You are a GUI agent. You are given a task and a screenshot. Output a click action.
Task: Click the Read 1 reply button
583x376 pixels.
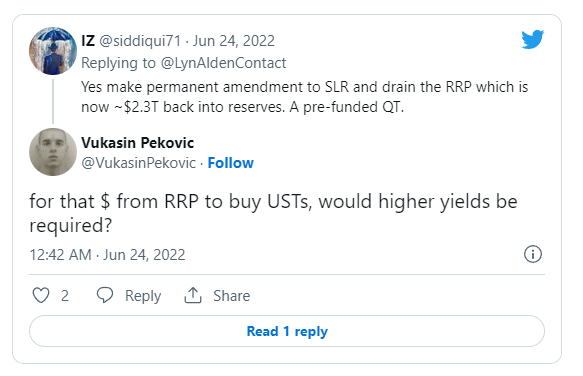tap(287, 331)
